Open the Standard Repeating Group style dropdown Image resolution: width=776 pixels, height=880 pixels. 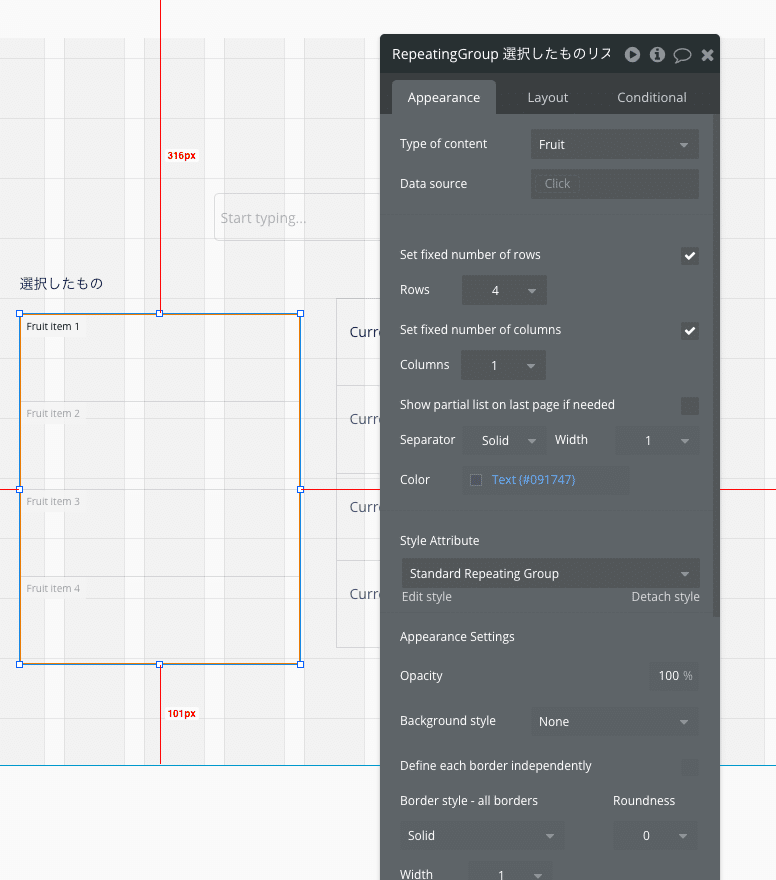550,573
